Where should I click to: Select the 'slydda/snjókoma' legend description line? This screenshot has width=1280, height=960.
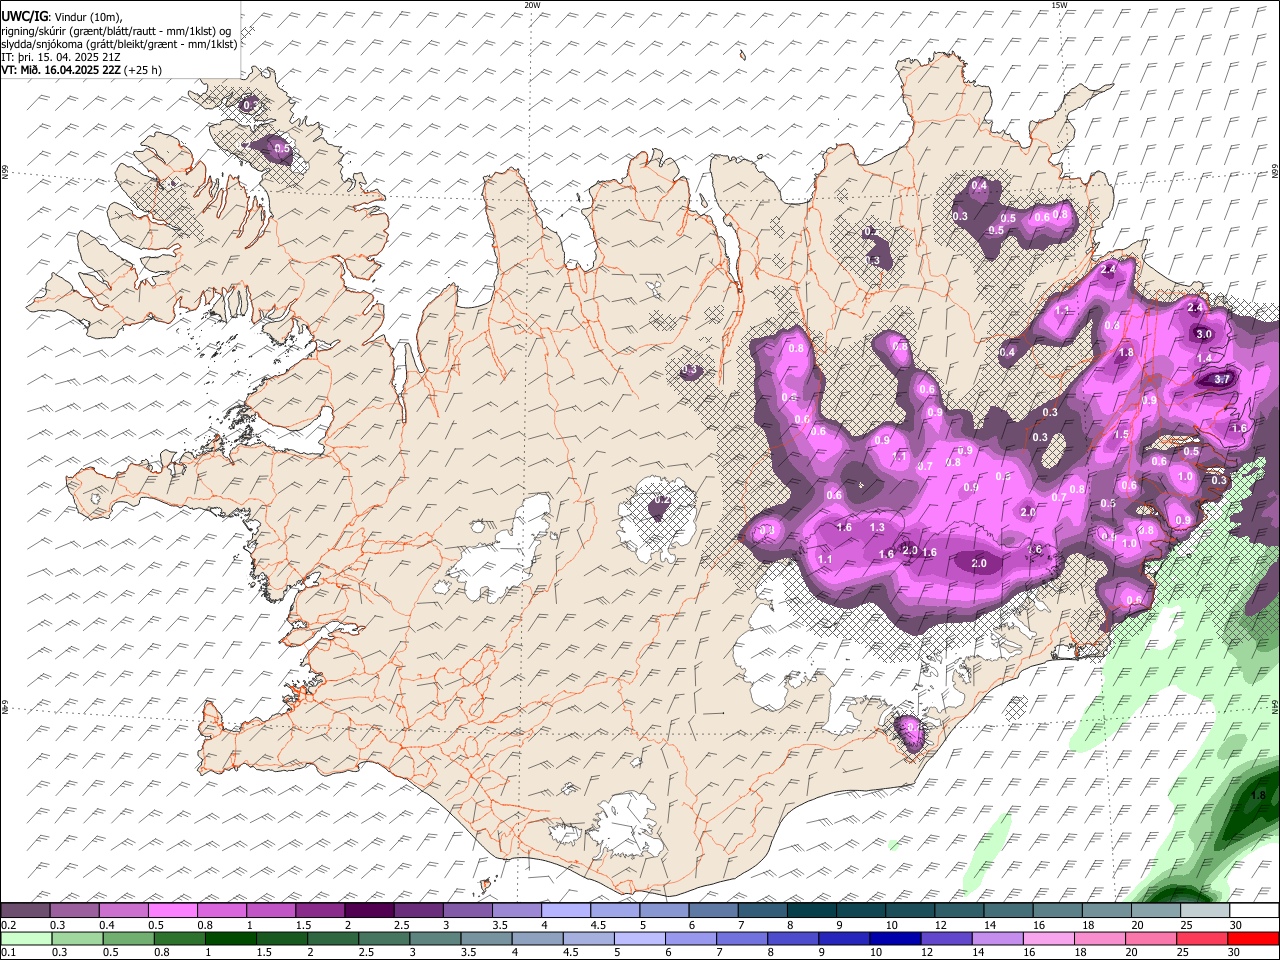point(119,44)
